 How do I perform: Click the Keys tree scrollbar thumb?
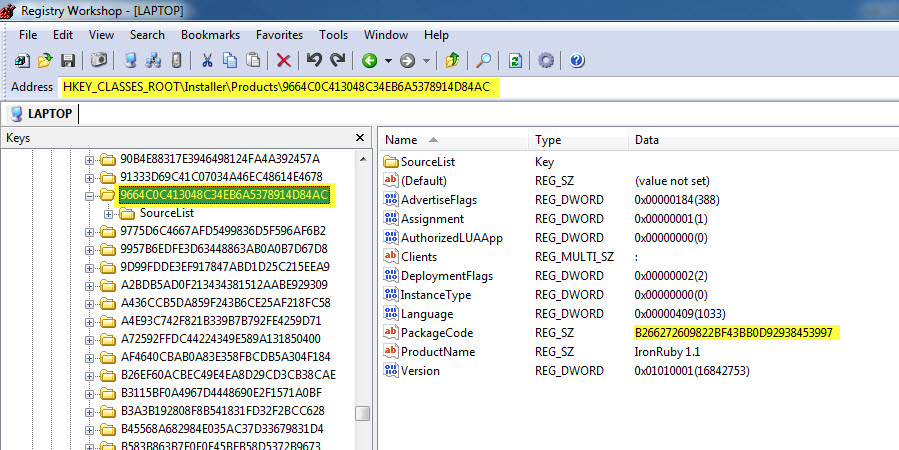pos(363,413)
